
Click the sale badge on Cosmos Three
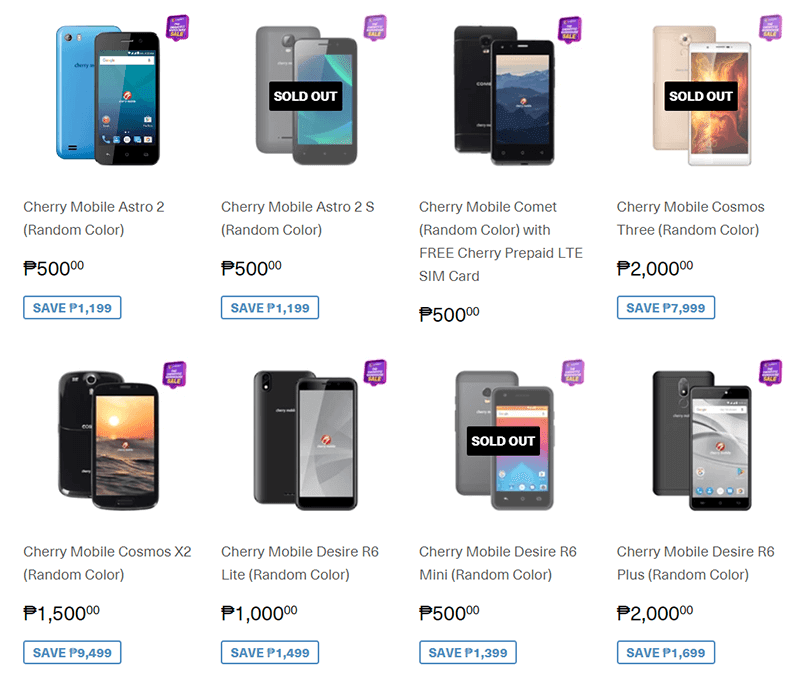click(x=770, y=27)
